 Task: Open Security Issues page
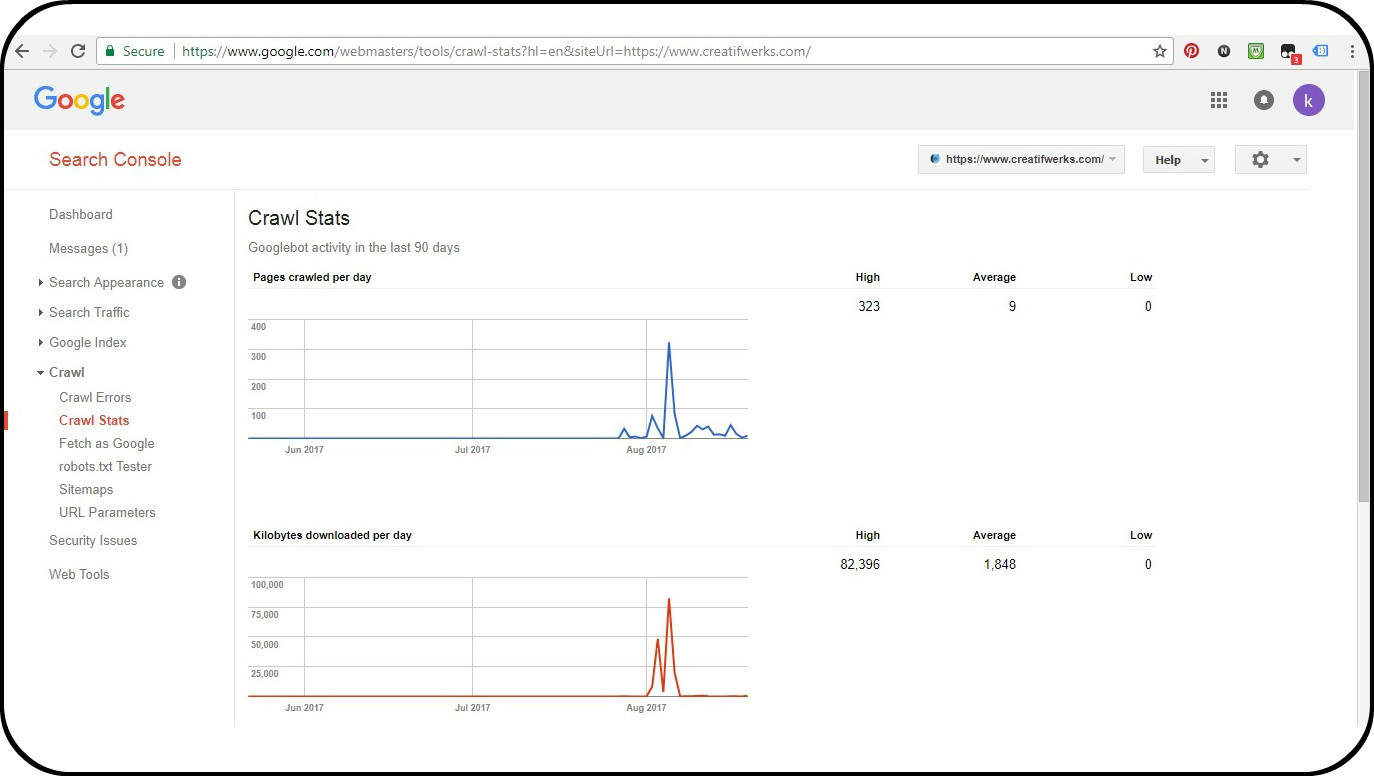coord(93,540)
